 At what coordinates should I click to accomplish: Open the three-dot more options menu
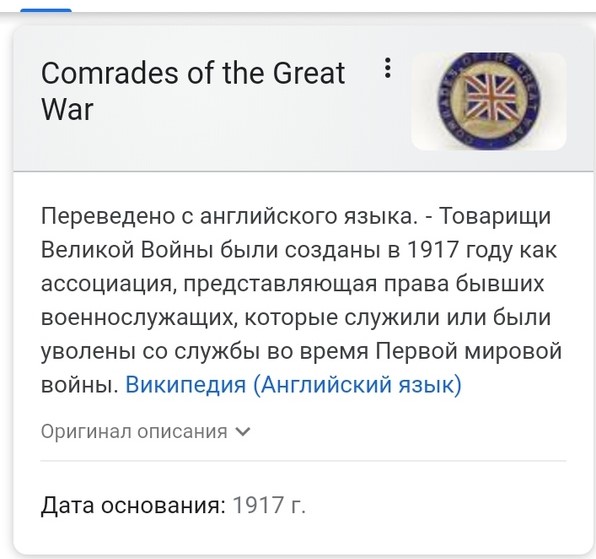(x=387, y=68)
